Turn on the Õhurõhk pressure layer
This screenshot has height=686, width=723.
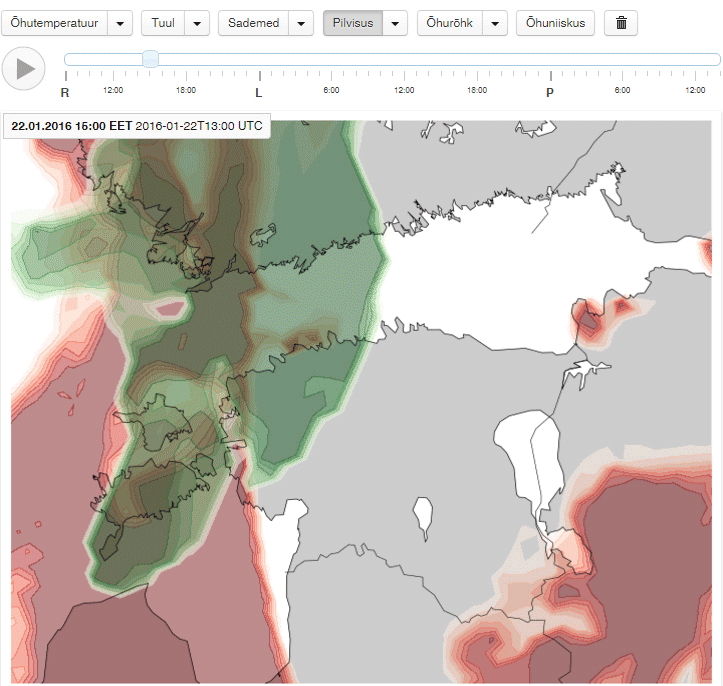tap(450, 23)
